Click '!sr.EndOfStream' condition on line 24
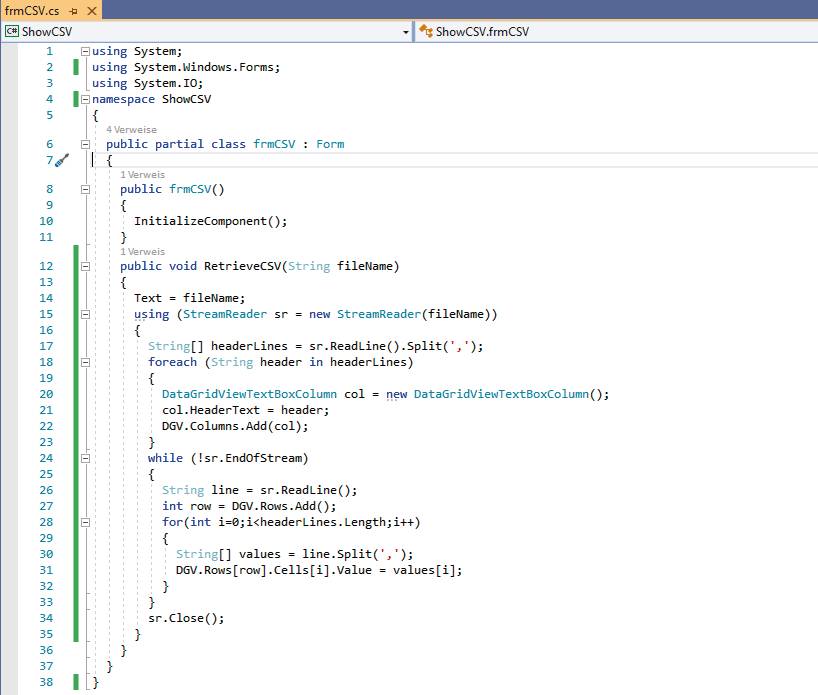 click(x=249, y=458)
